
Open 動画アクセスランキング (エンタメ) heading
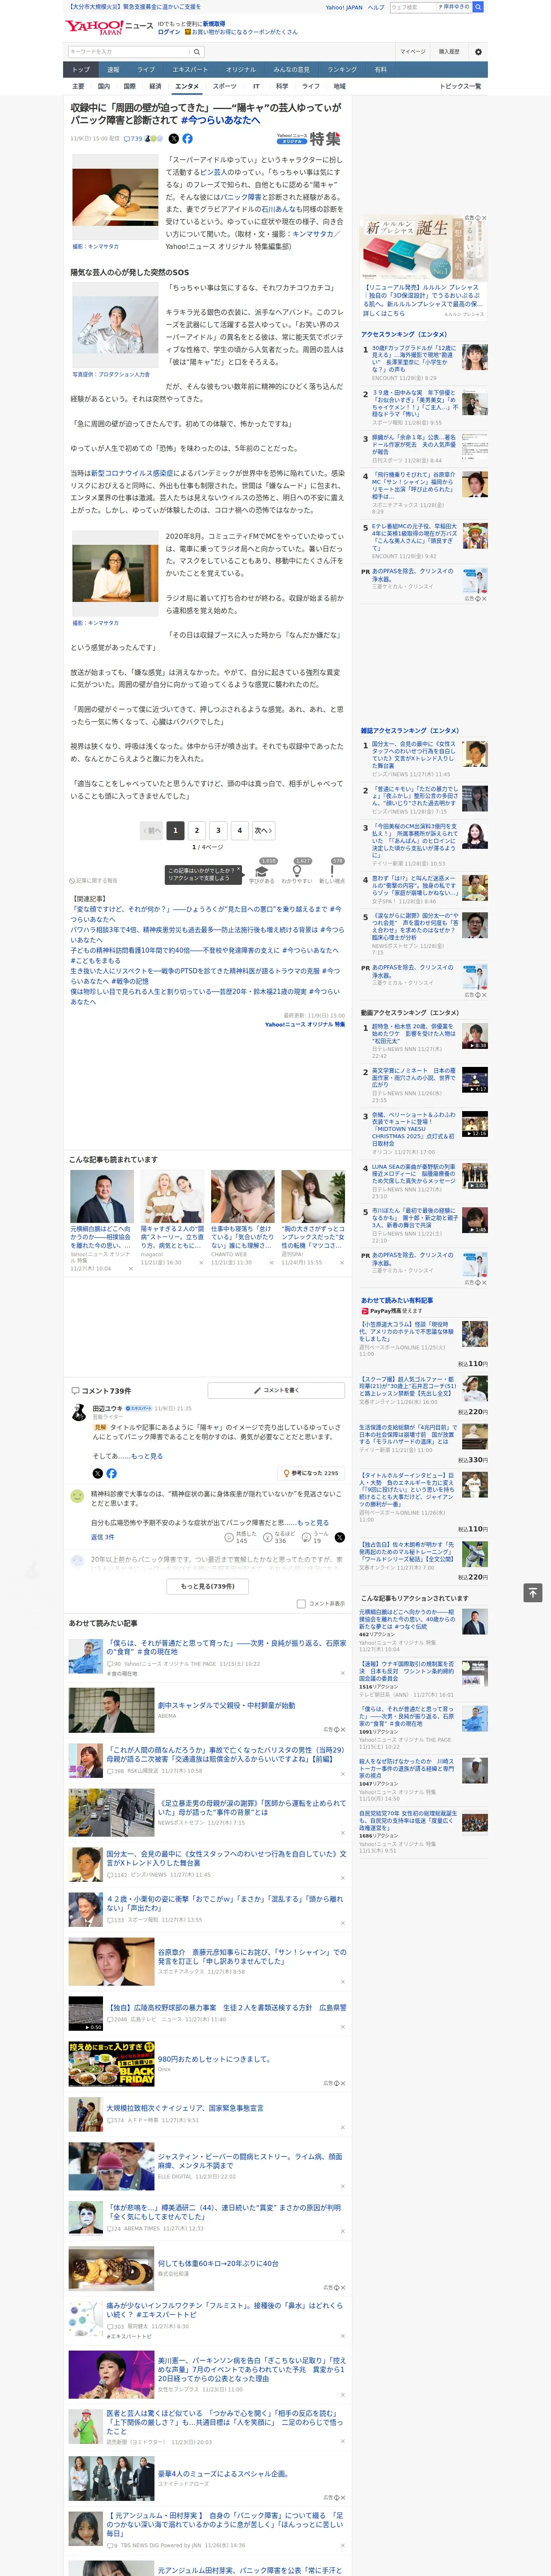click(410, 1012)
